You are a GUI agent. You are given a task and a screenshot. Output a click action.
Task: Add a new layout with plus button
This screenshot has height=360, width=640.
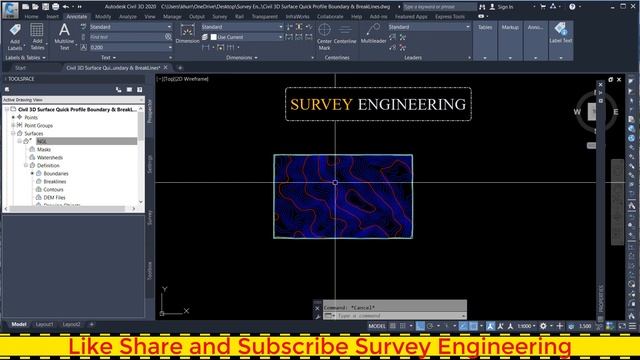coord(91,324)
